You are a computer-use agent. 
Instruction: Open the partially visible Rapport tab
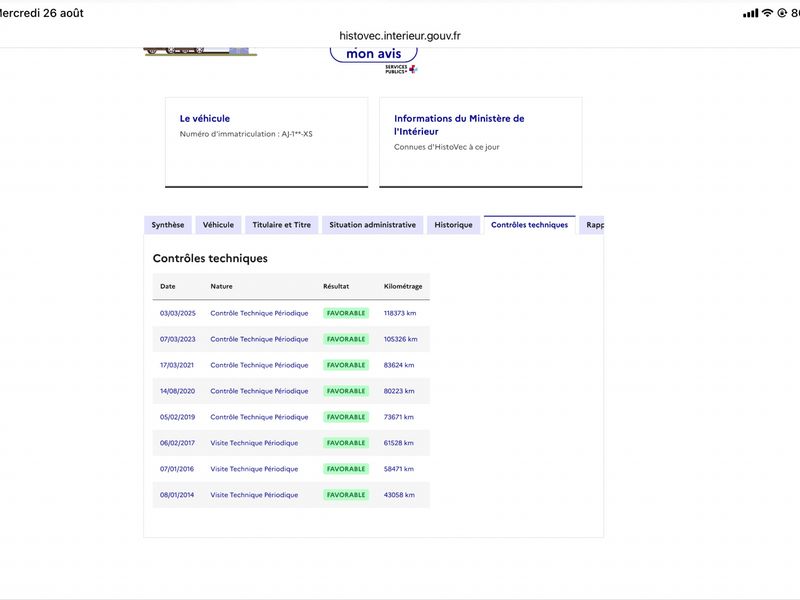pyautogui.click(x=592, y=225)
